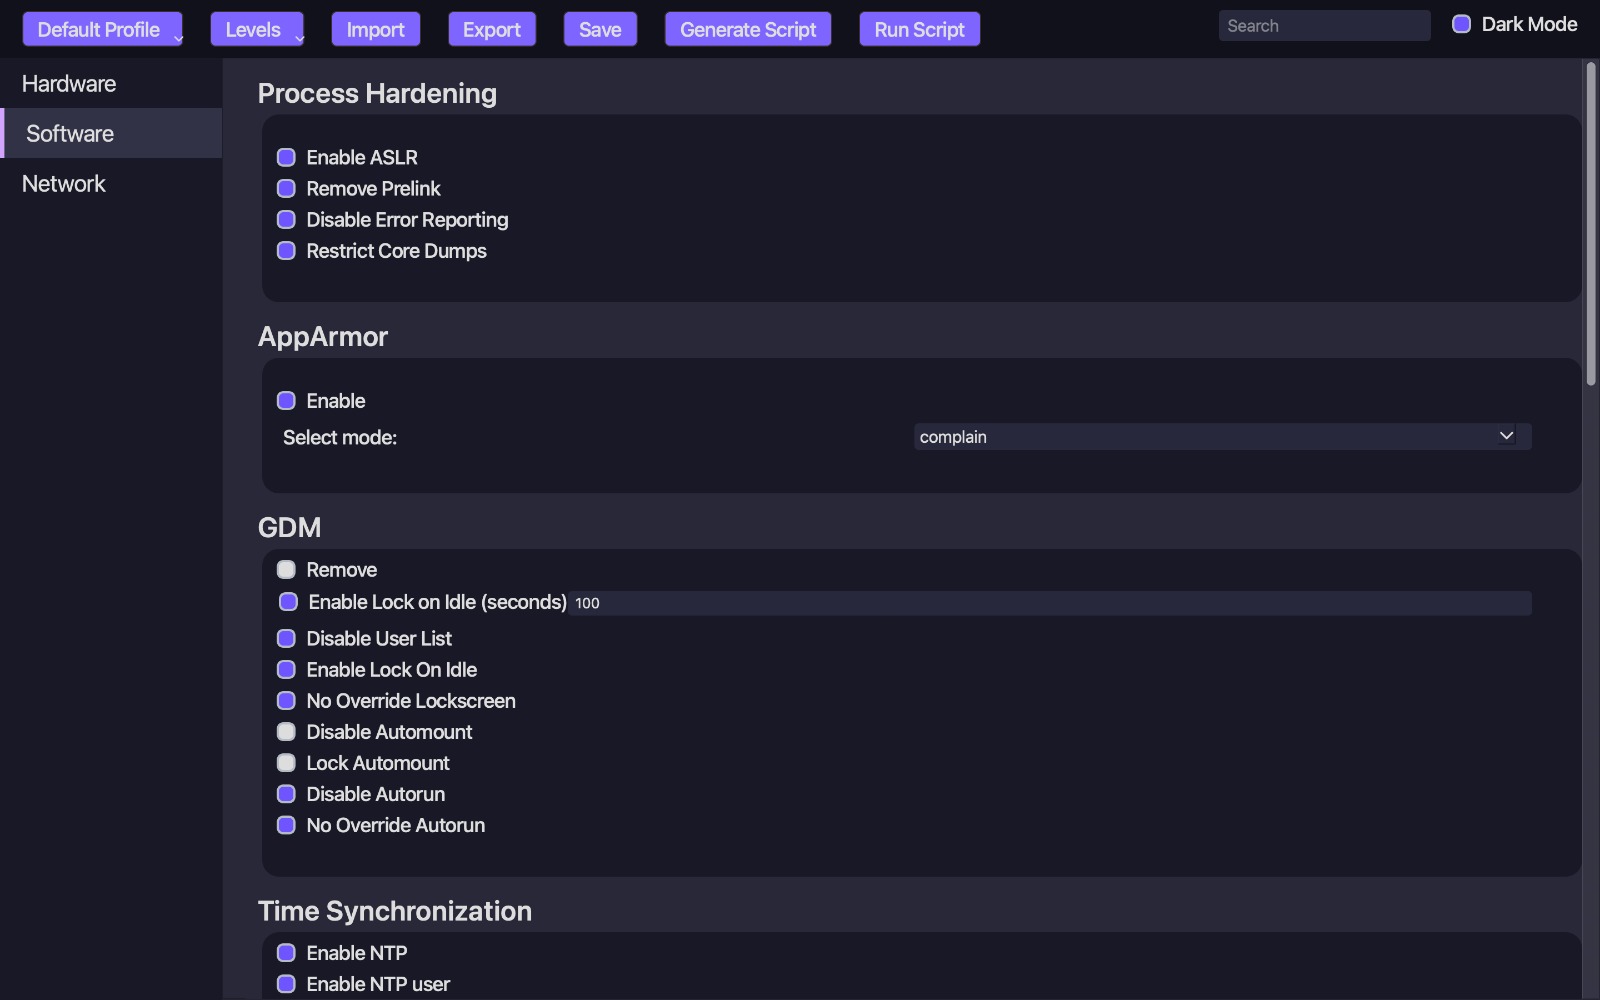Click the AppArmor heading

[323, 336]
